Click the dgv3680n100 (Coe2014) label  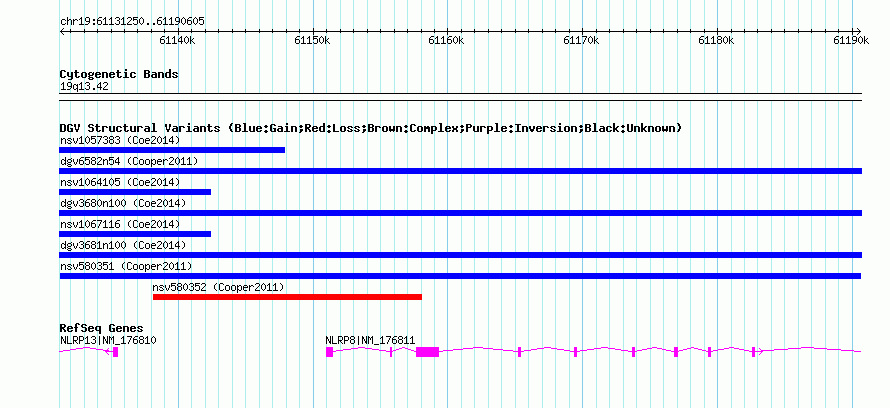point(123,203)
